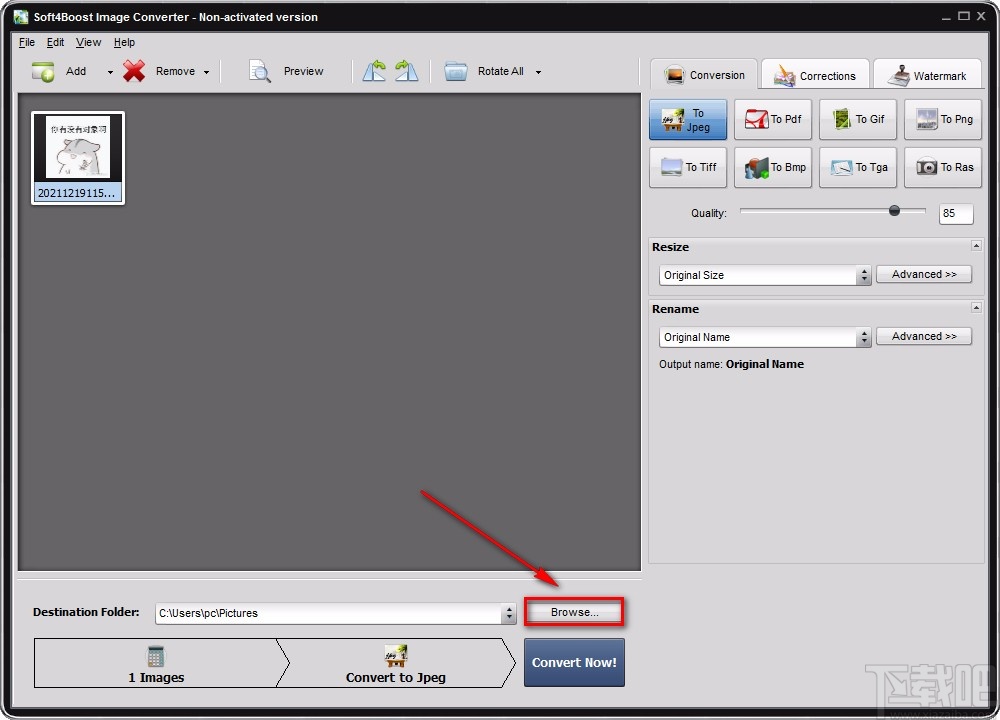The height and width of the screenshot is (720, 1000).
Task: Click the Rotate All folder icon
Action: tap(455, 71)
